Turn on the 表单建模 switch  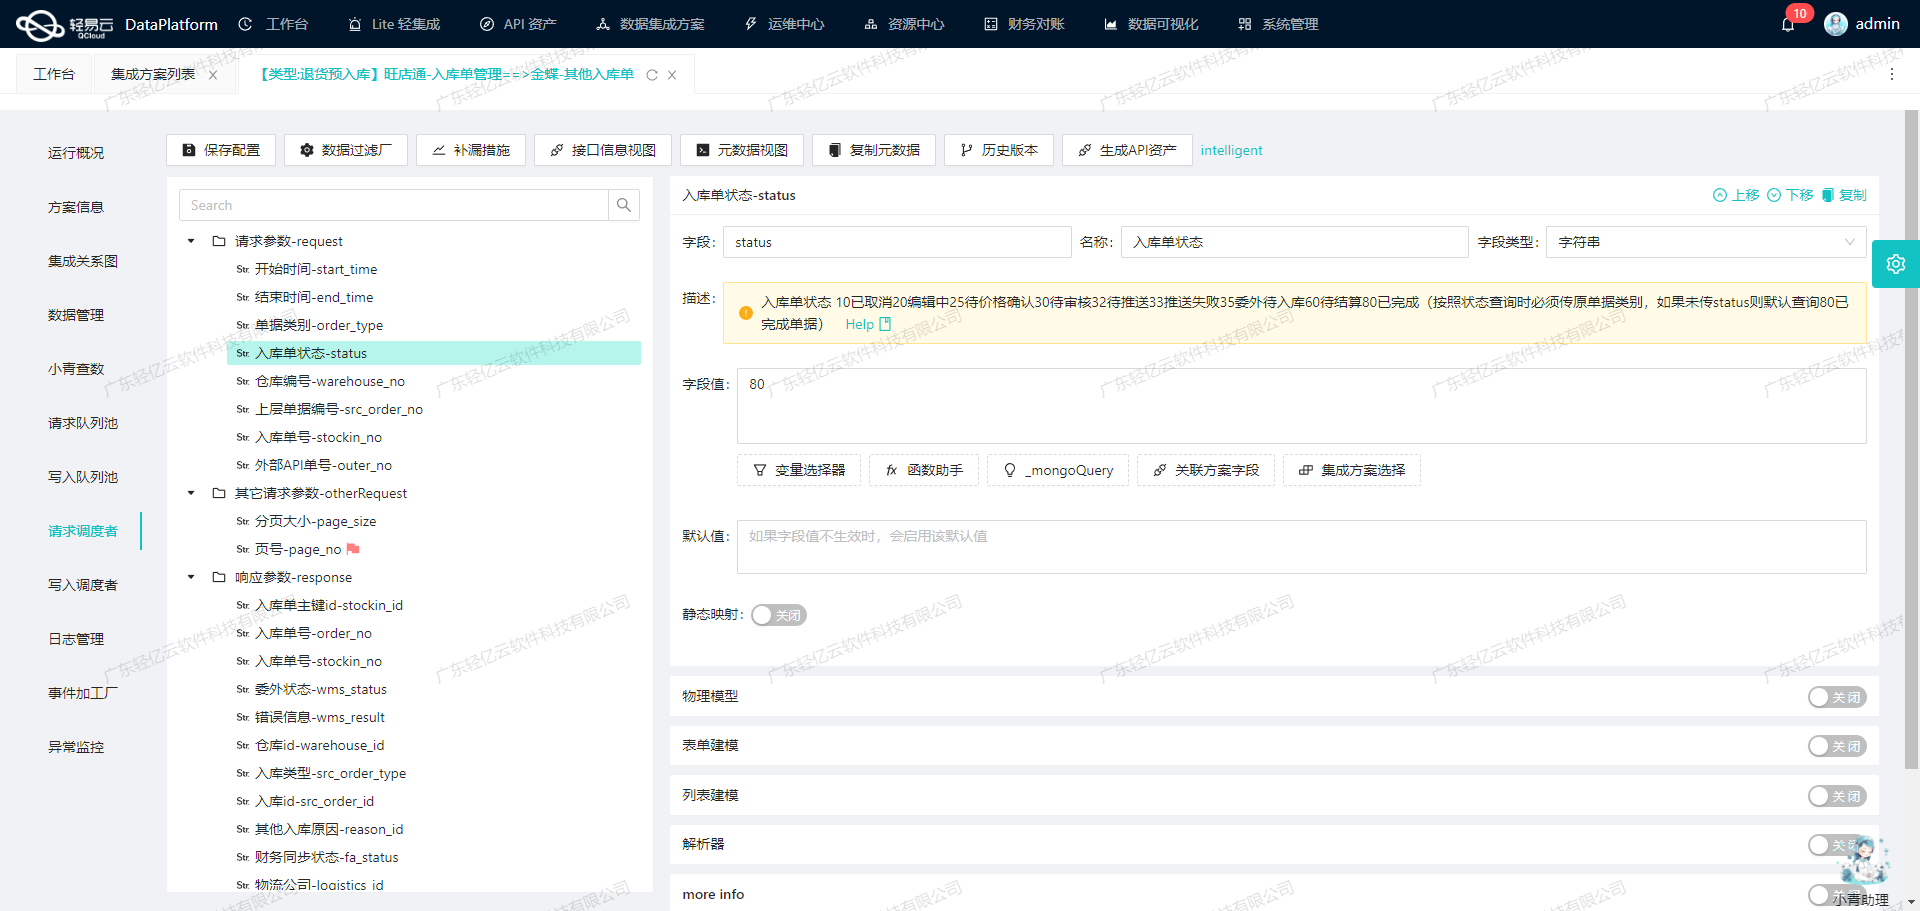(x=1836, y=746)
